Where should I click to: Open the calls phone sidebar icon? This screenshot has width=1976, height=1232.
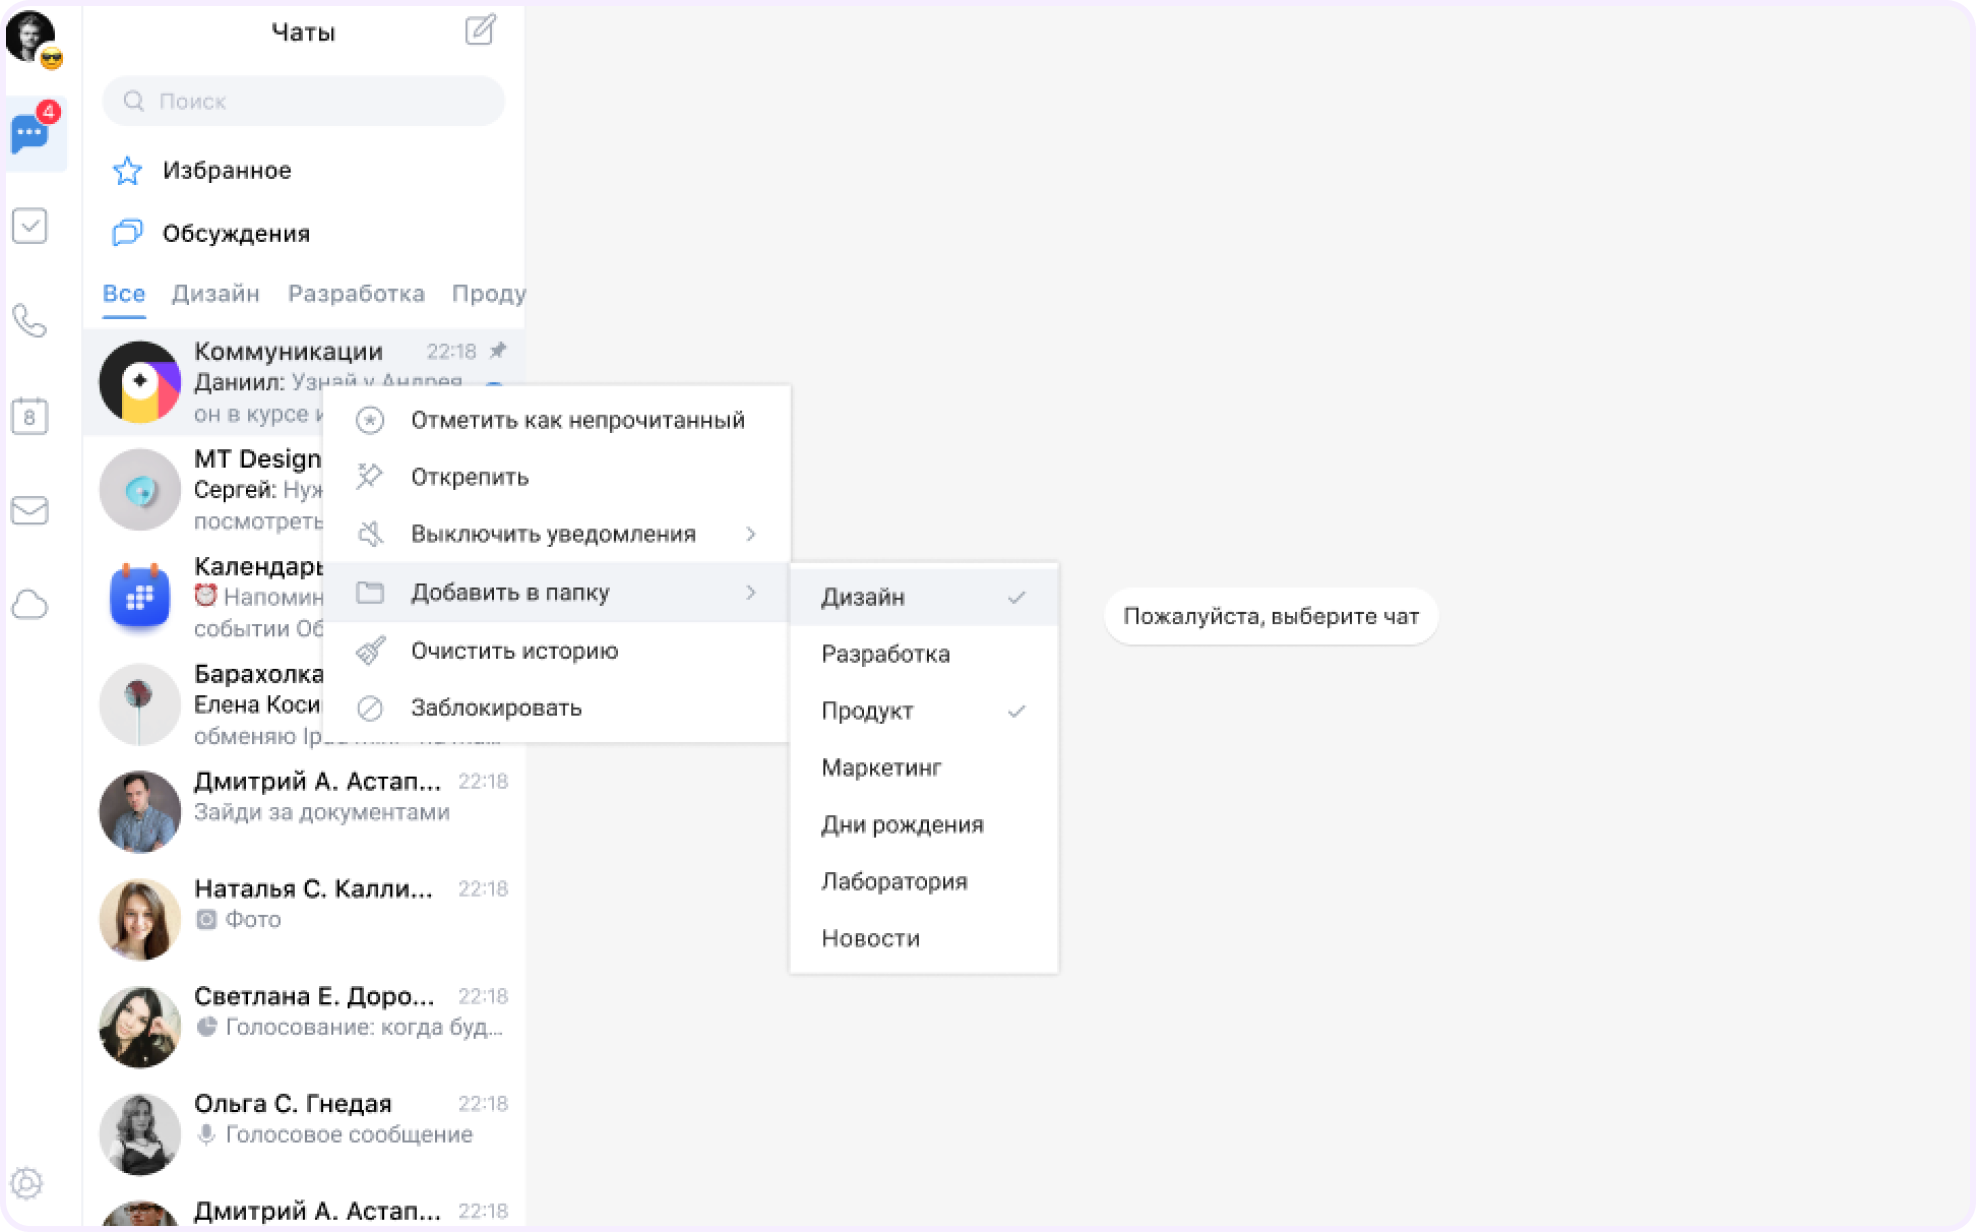[x=30, y=321]
